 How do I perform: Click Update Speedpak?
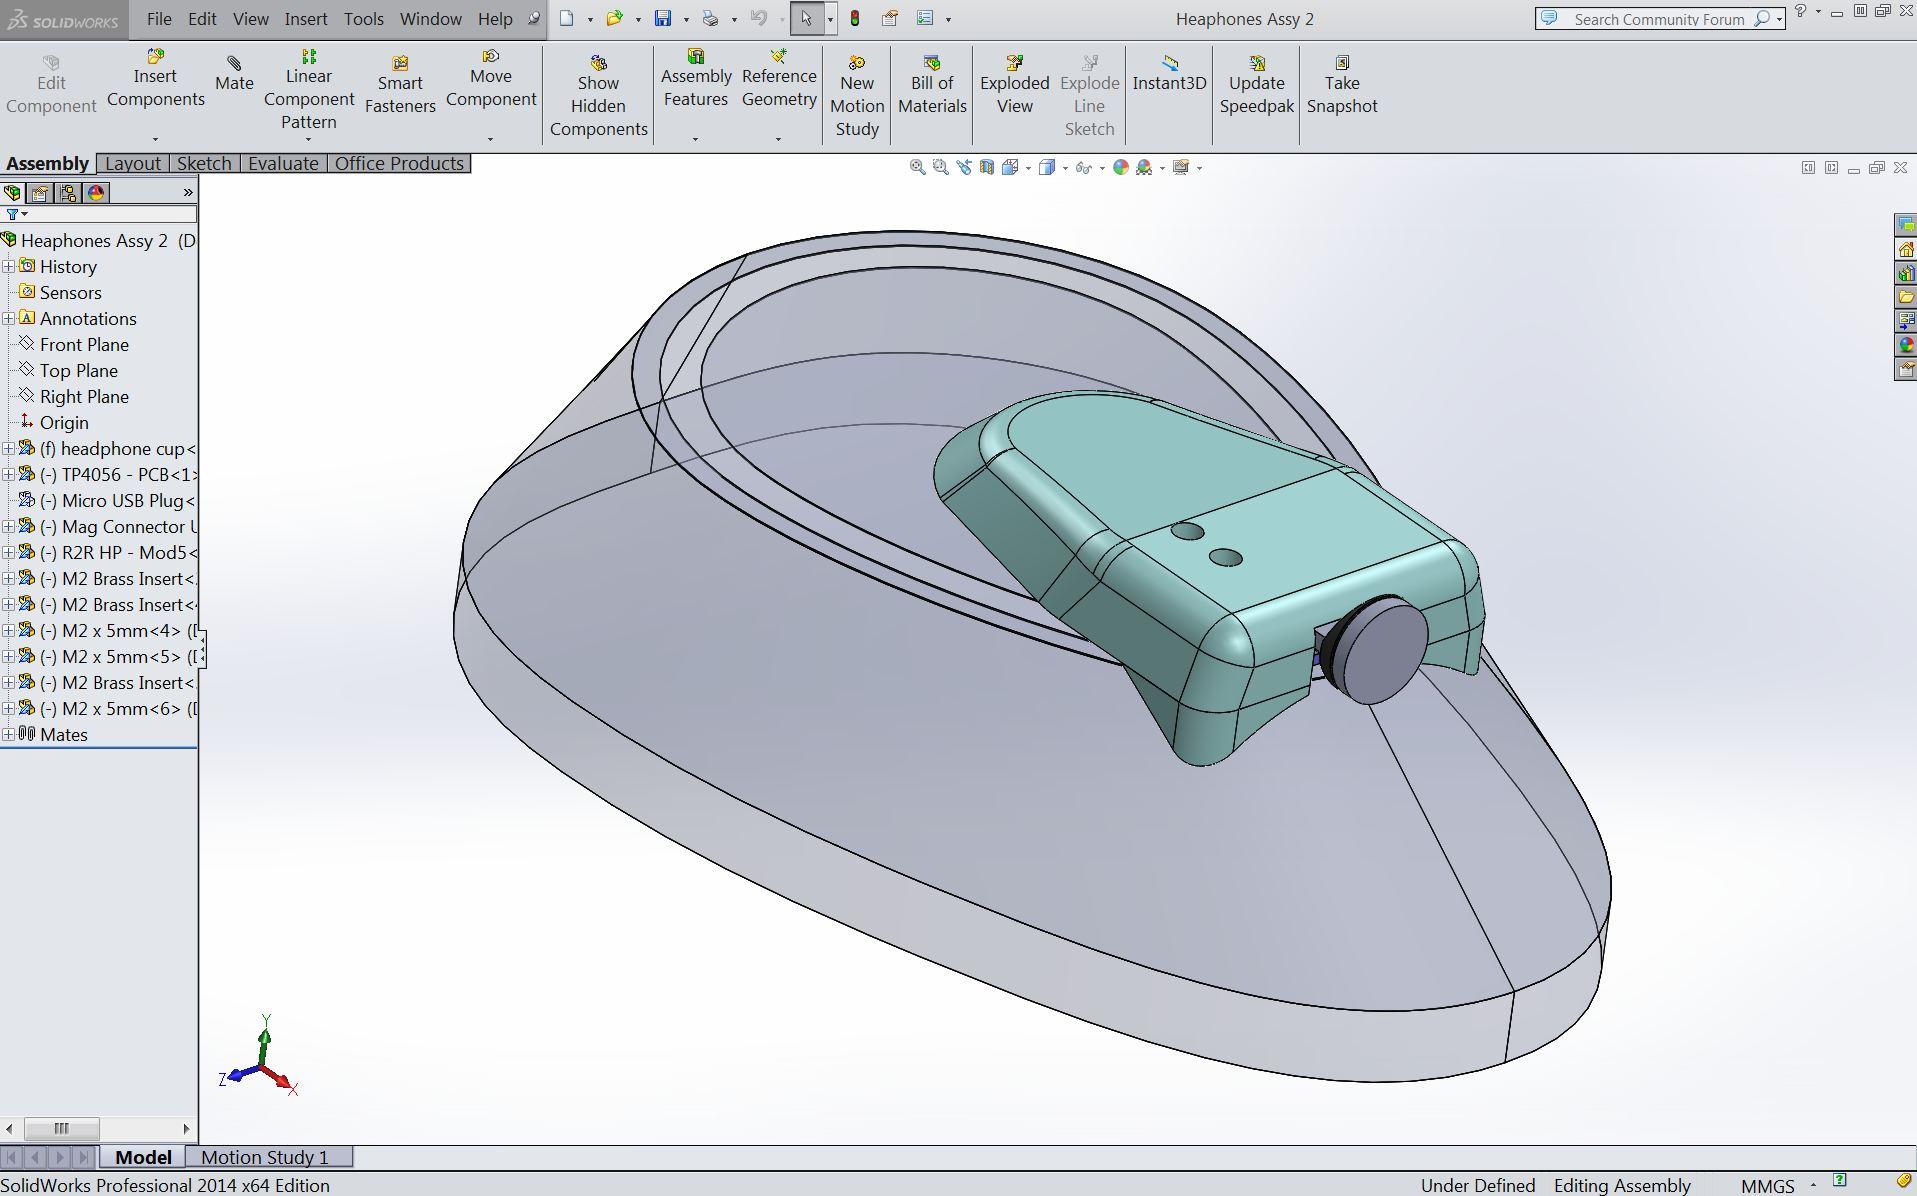(x=1257, y=85)
